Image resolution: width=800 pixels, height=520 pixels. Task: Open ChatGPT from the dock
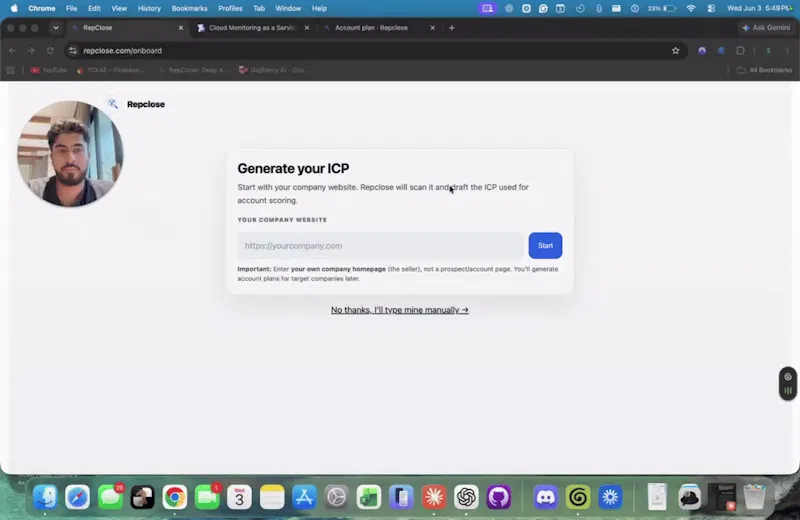[x=466, y=497]
